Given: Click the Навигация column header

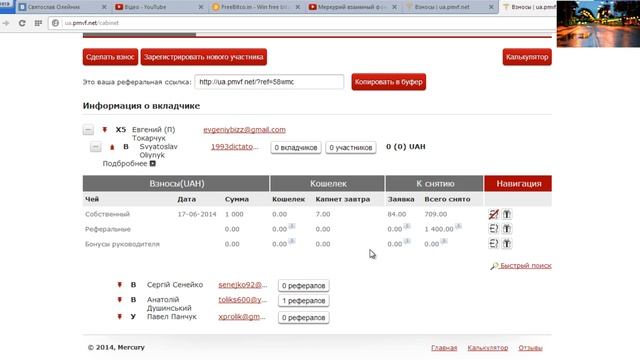Looking at the screenshot, I should point(518,184).
